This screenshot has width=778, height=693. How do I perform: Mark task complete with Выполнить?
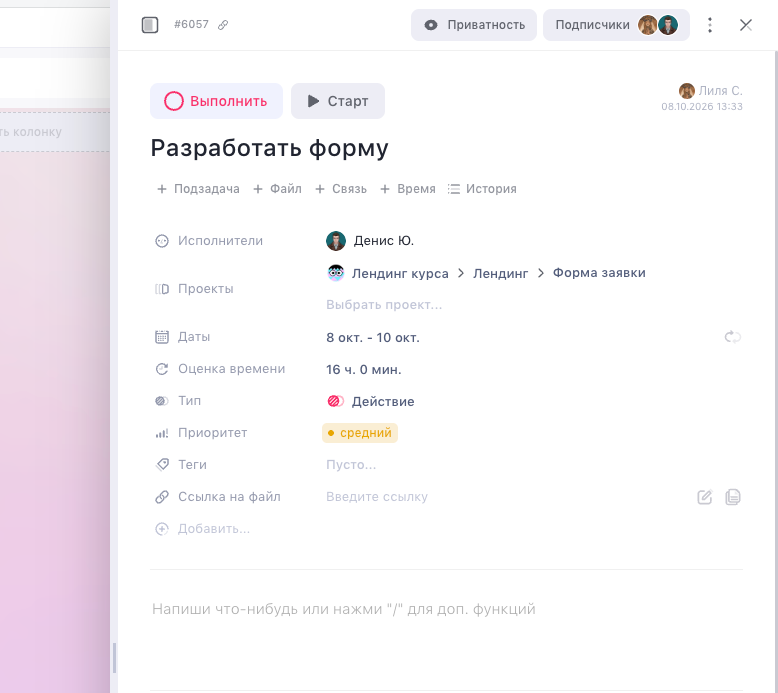point(216,101)
